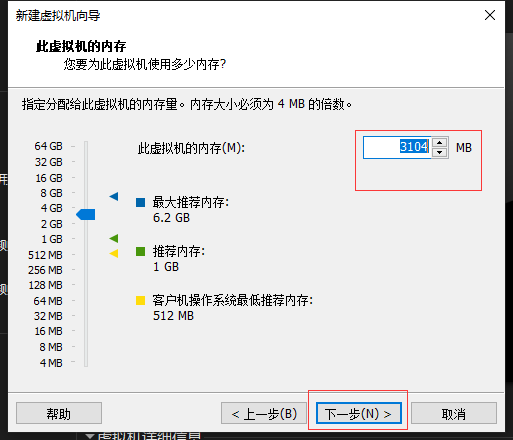513x440 pixels.
Task: Select the 16 GB scale label
Action: (x=49, y=178)
